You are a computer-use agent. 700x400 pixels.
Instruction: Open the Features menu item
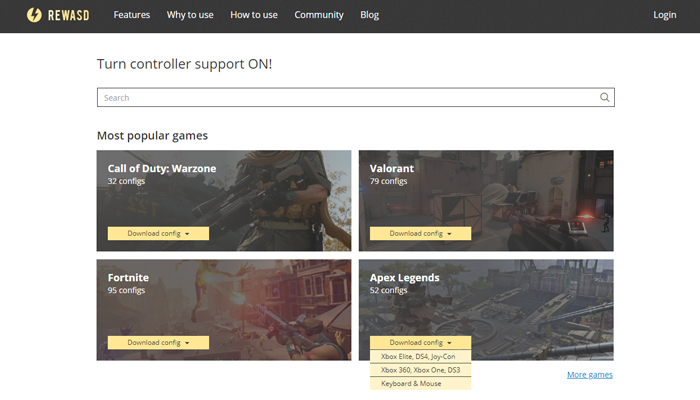pyautogui.click(x=132, y=15)
